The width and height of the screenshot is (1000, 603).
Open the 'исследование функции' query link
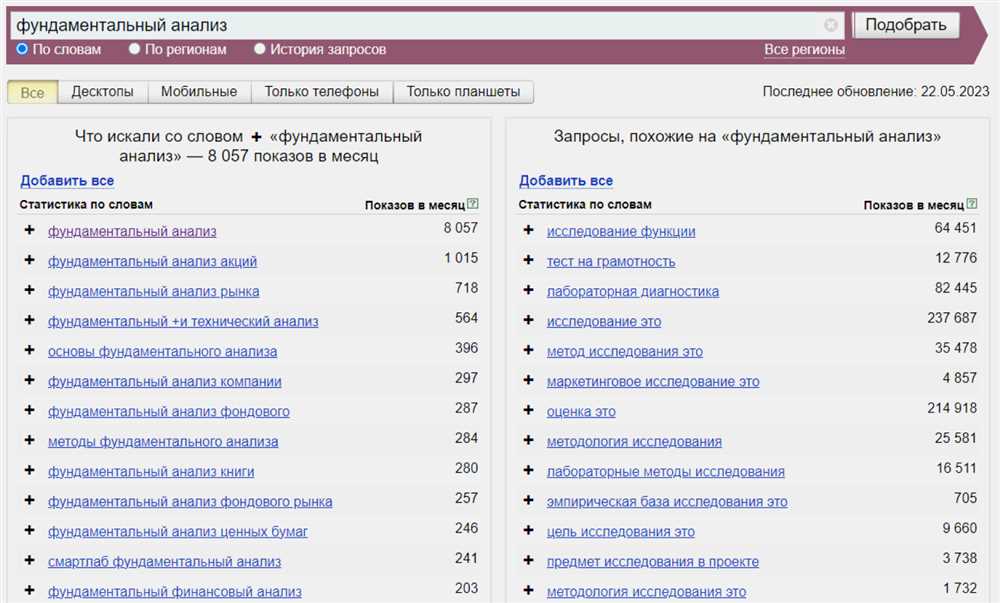click(621, 231)
